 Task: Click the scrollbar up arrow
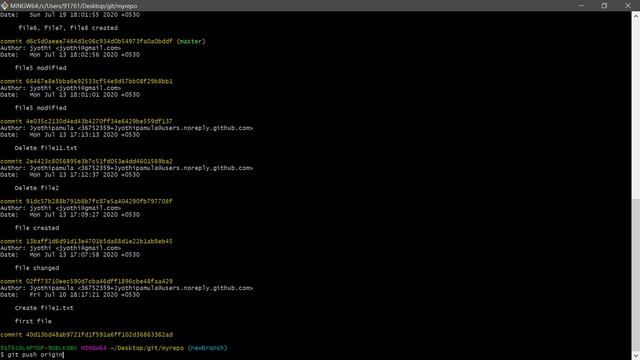pyautogui.click(x=636, y=16)
